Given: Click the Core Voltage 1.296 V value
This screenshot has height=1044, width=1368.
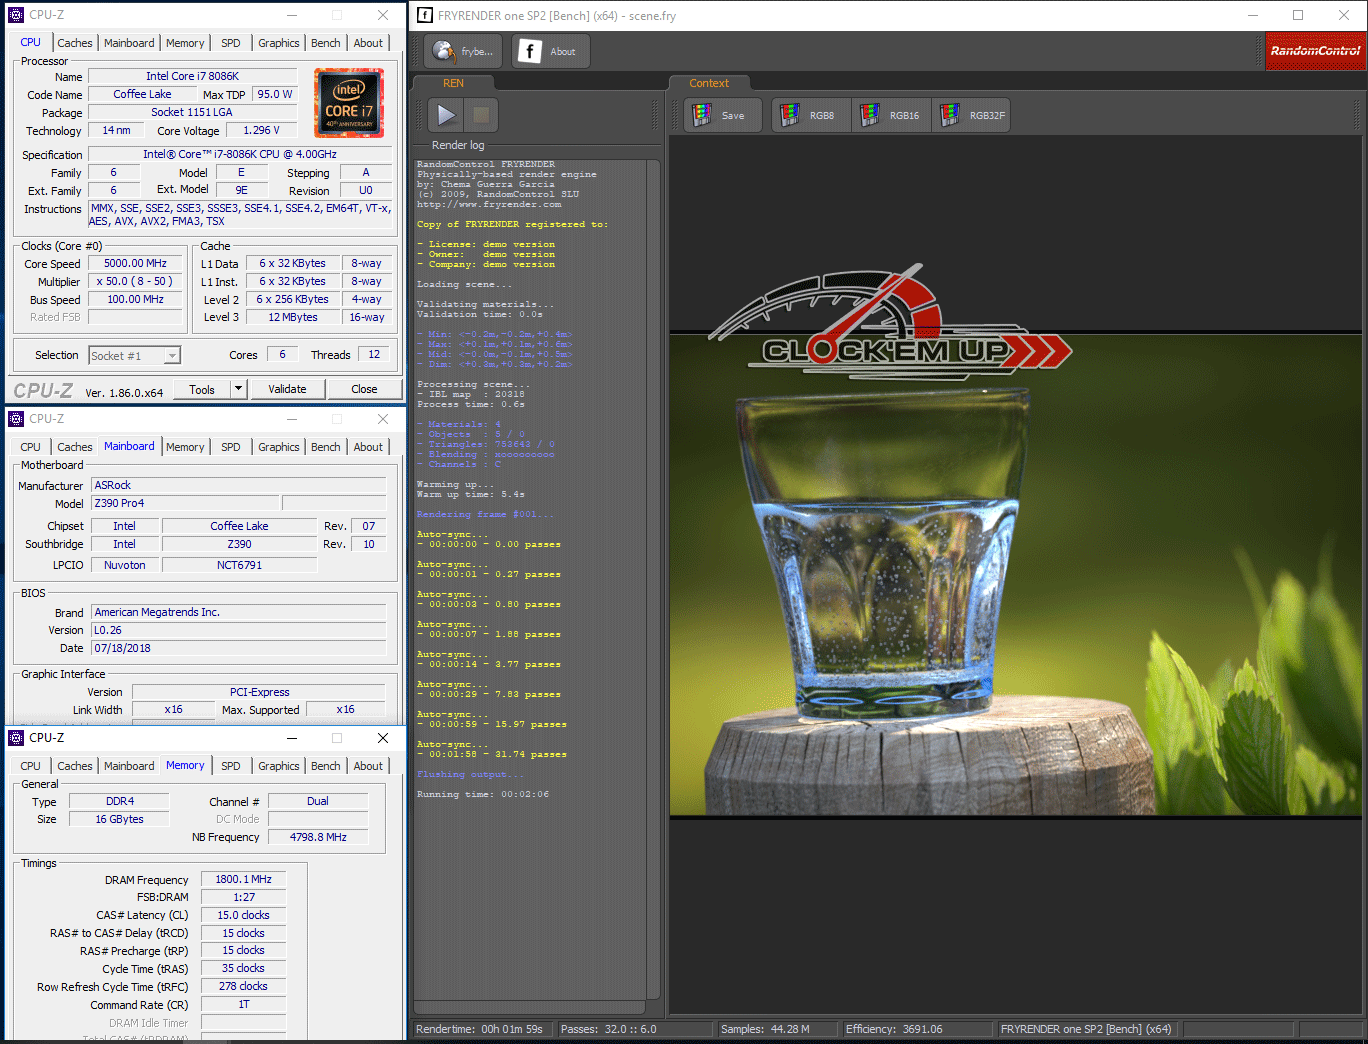Looking at the screenshot, I should 262,130.
